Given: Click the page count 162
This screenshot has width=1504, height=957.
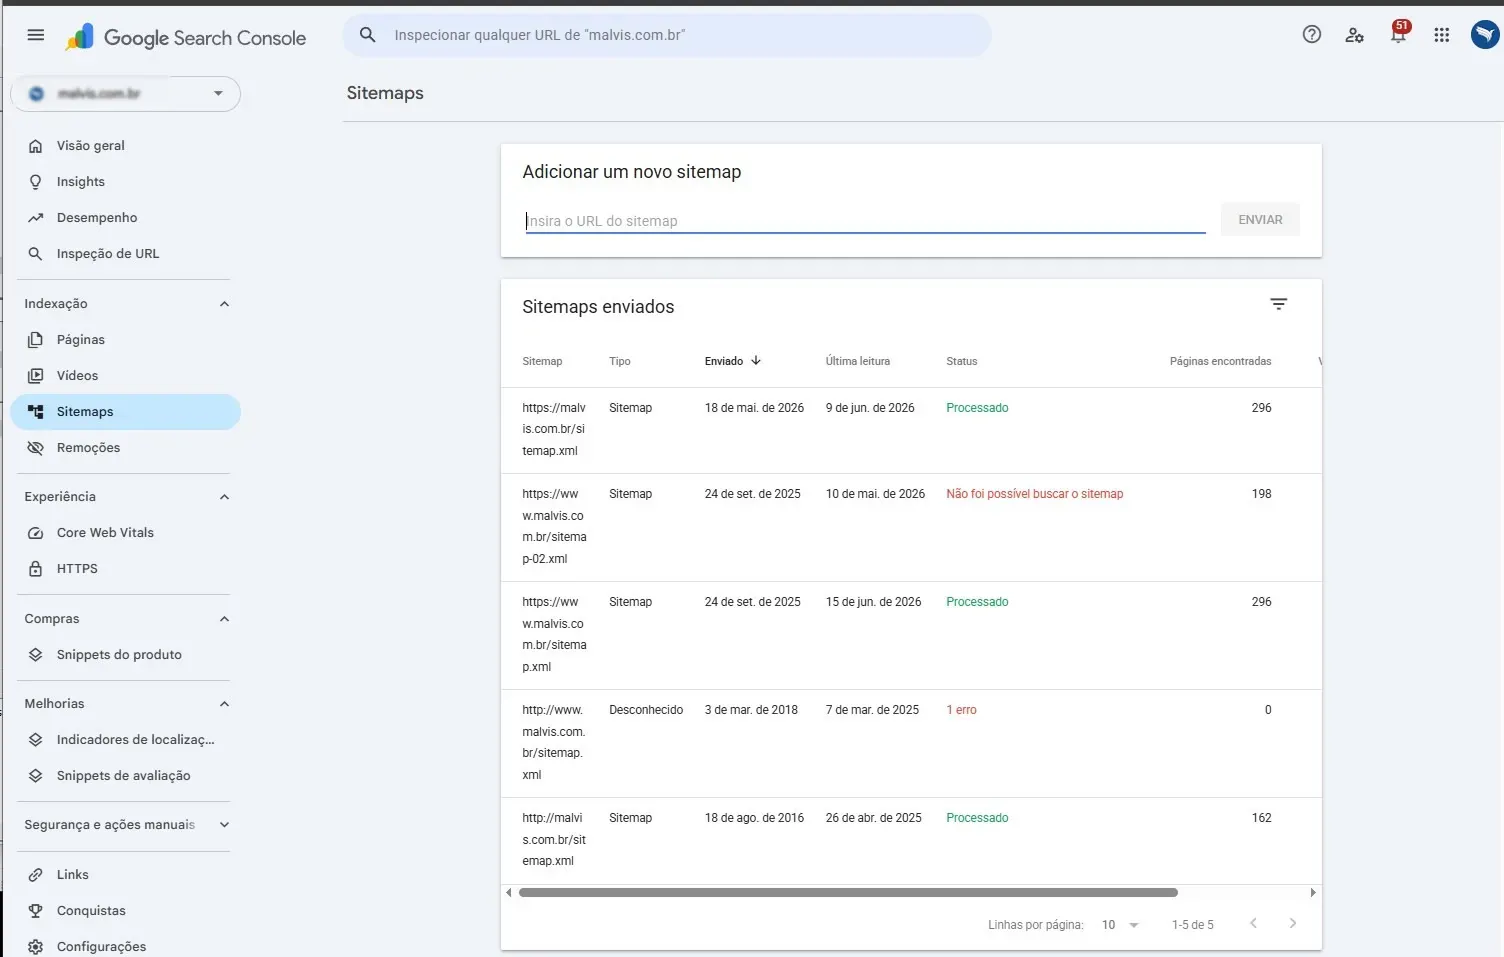Looking at the screenshot, I should coord(1261,818).
